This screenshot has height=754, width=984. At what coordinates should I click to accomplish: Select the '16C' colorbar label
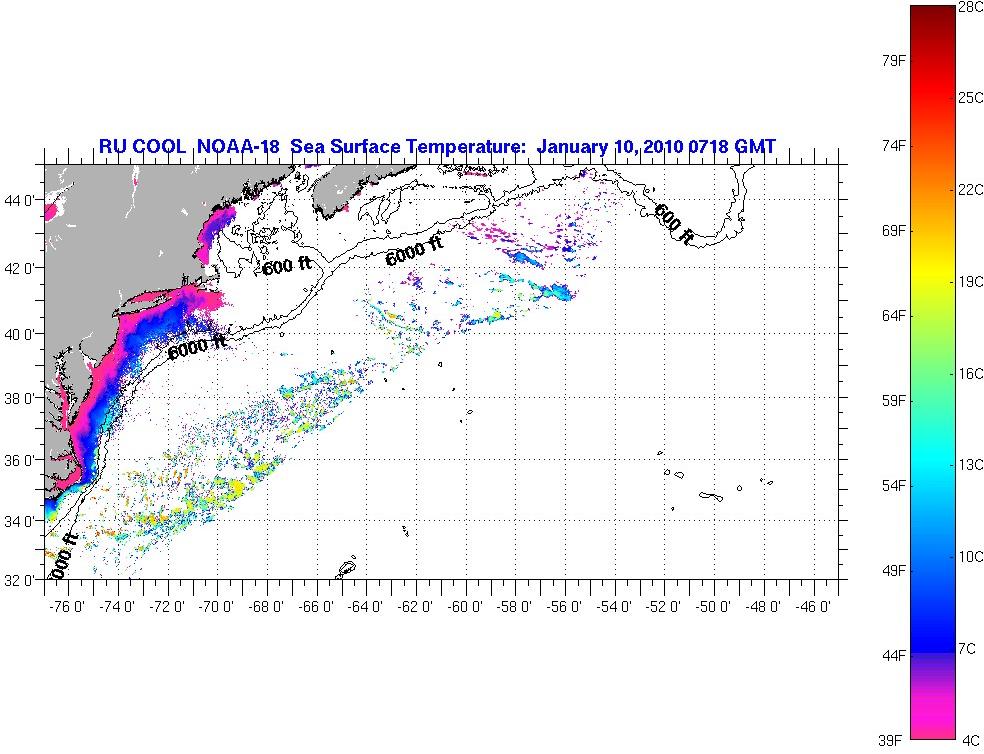click(x=970, y=374)
